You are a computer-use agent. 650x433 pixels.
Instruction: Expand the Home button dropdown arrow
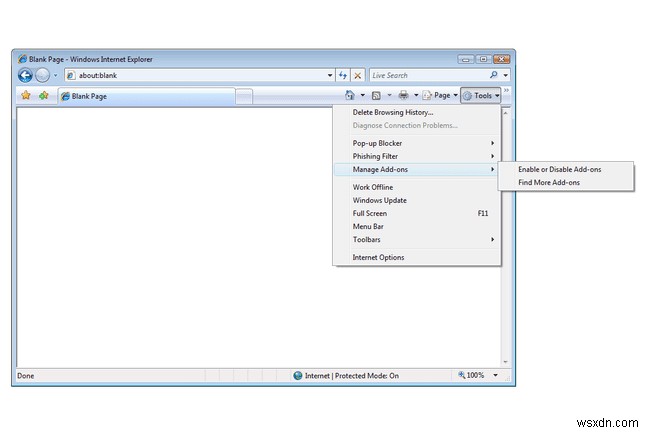(x=363, y=96)
